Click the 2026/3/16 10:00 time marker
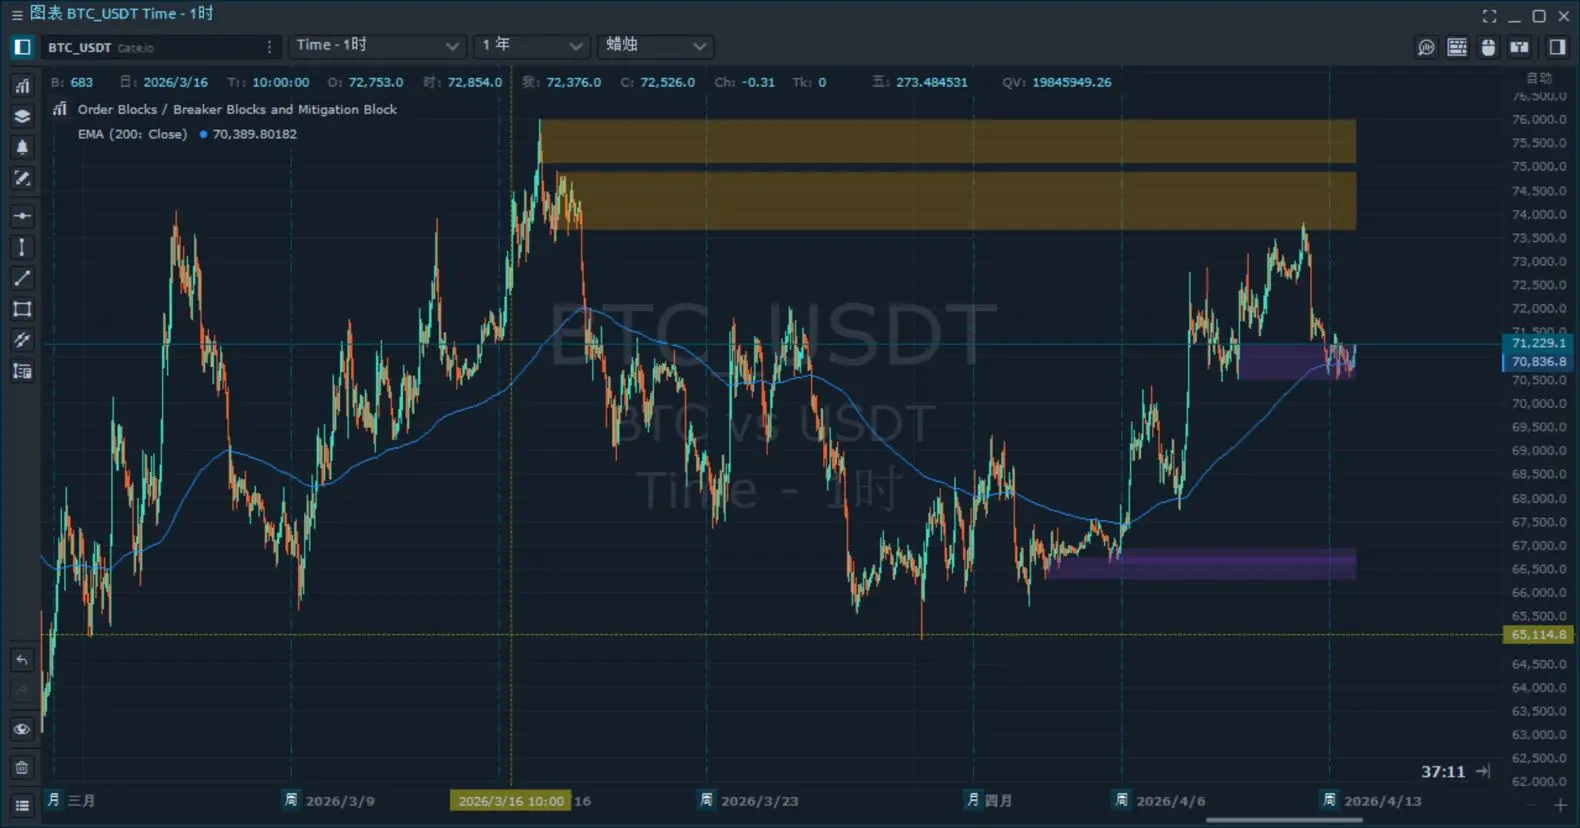The image size is (1580, 828). pyautogui.click(x=511, y=801)
